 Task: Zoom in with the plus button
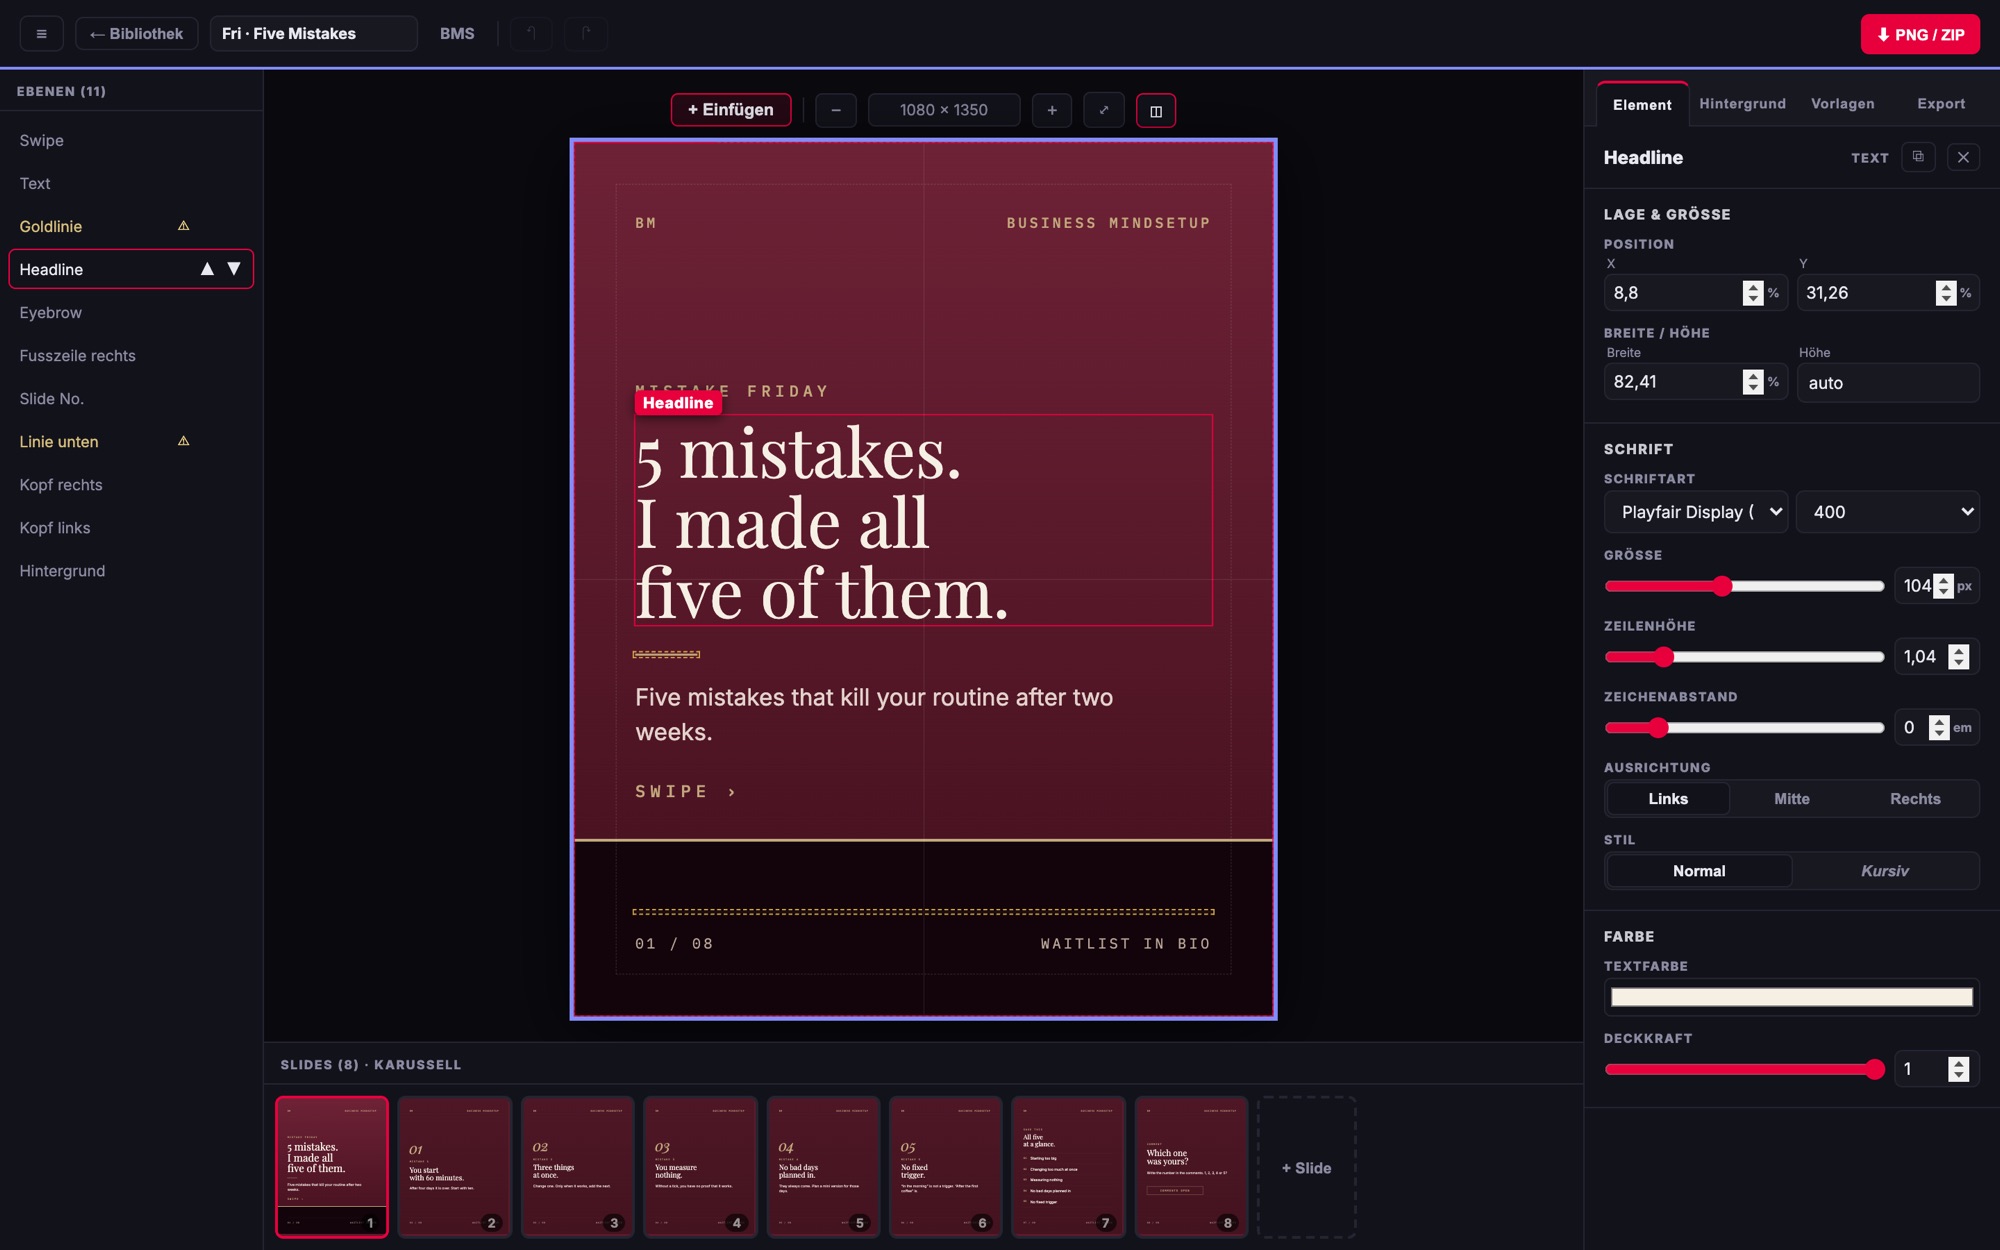pyautogui.click(x=1052, y=110)
